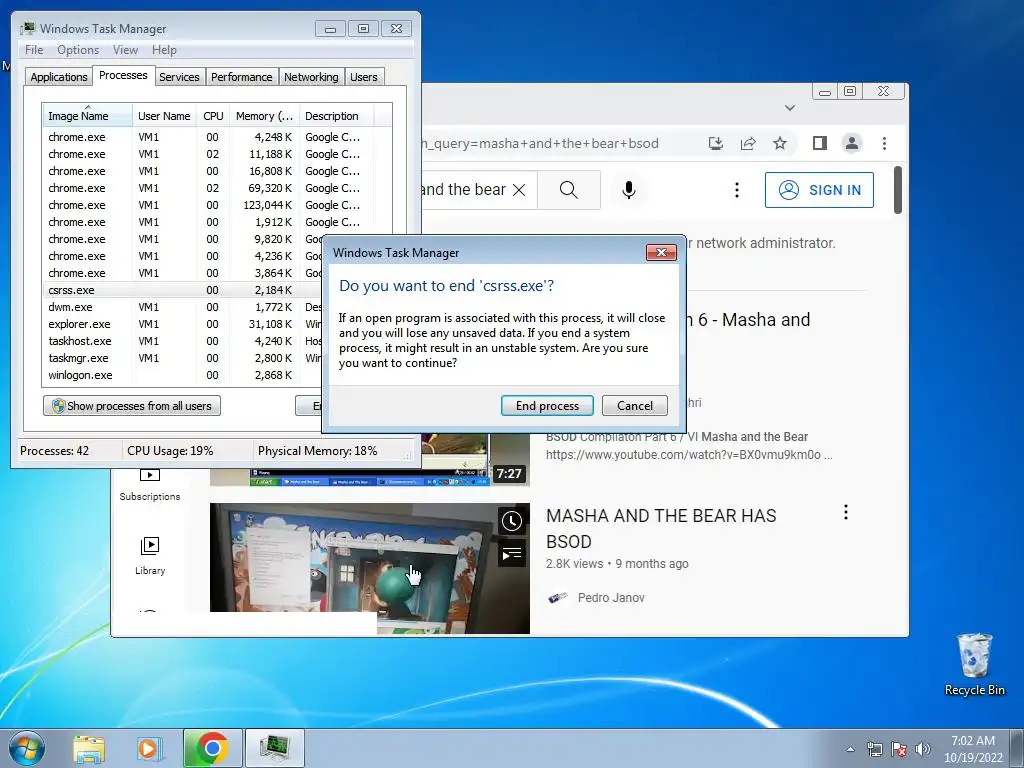Switch to Chrome from the taskbar
Image resolution: width=1024 pixels, height=768 pixels.
[x=212, y=748]
